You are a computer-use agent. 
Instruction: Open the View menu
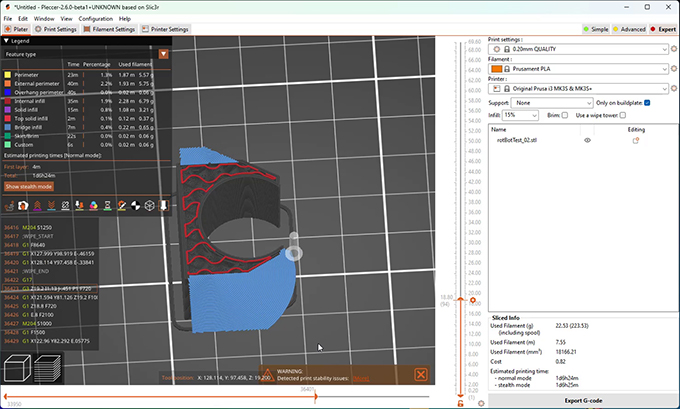tap(66, 19)
